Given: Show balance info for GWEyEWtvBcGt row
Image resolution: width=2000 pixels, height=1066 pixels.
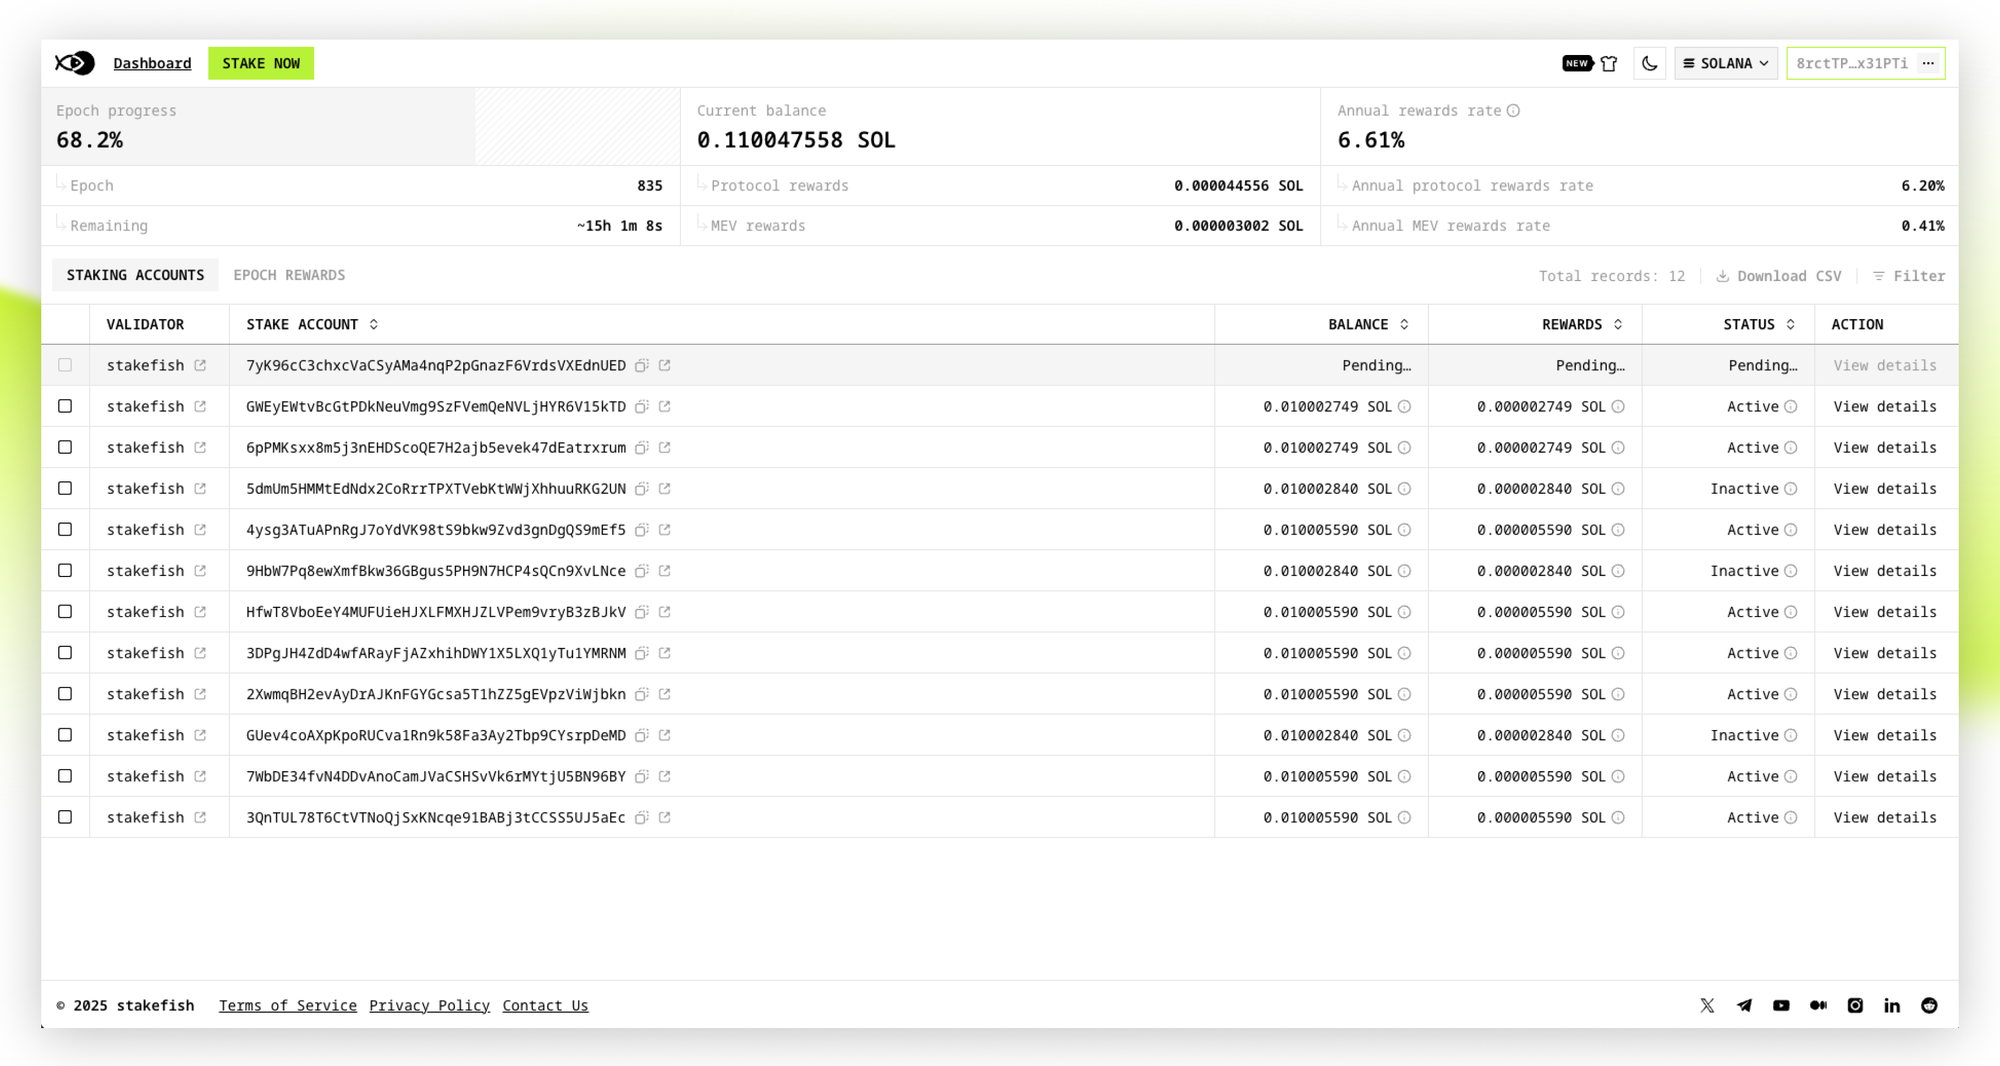Looking at the screenshot, I should (1404, 407).
